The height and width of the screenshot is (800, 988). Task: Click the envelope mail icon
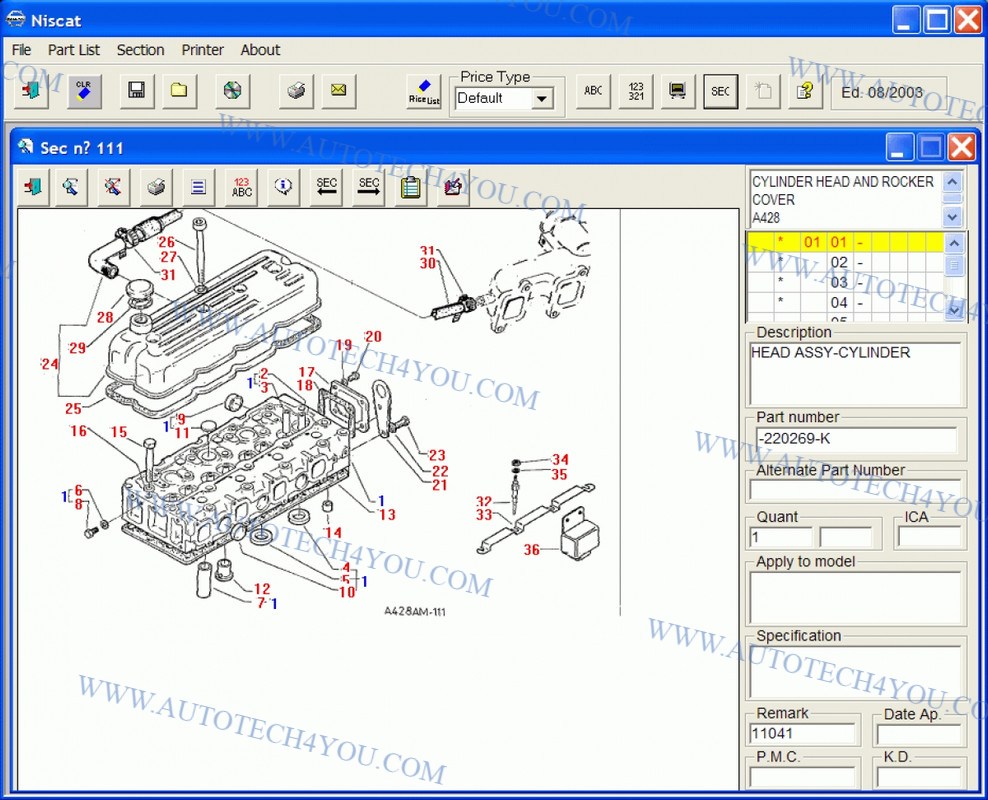339,91
